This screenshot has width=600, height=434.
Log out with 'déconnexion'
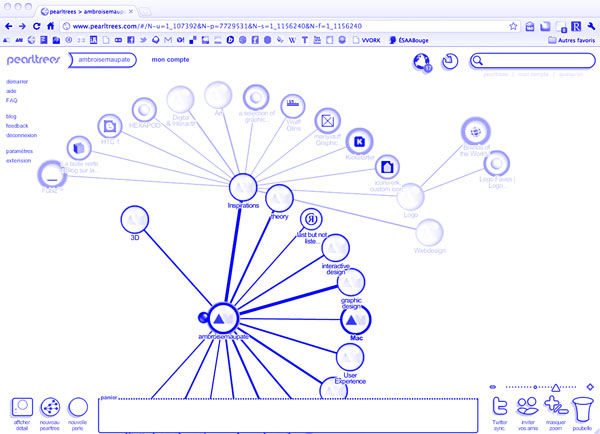pyautogui.click(x=21, y=135)
